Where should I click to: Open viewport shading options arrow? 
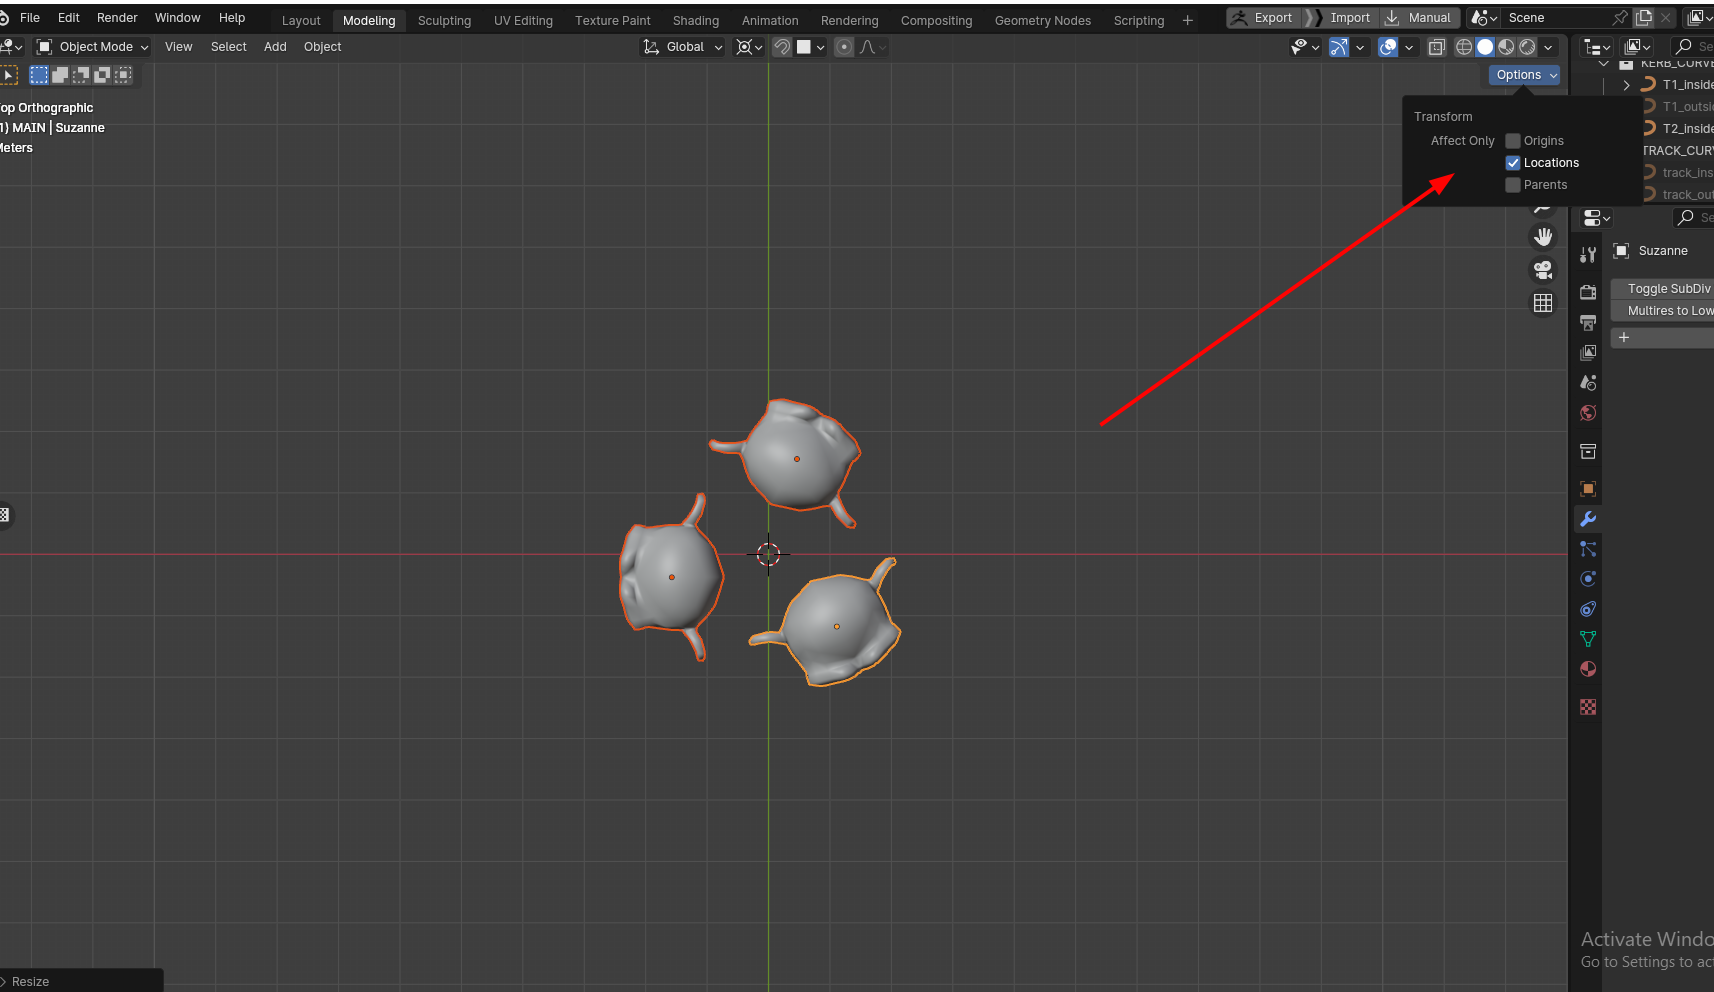point(1548,47)
